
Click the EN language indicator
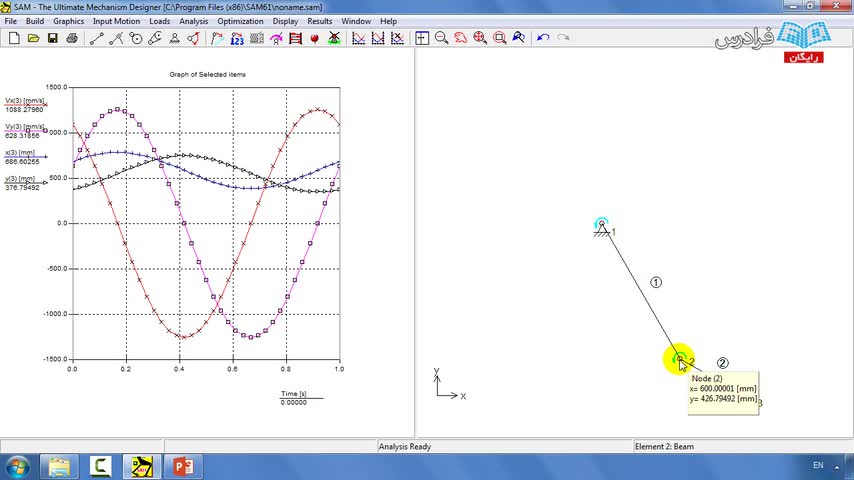point(818,465)
